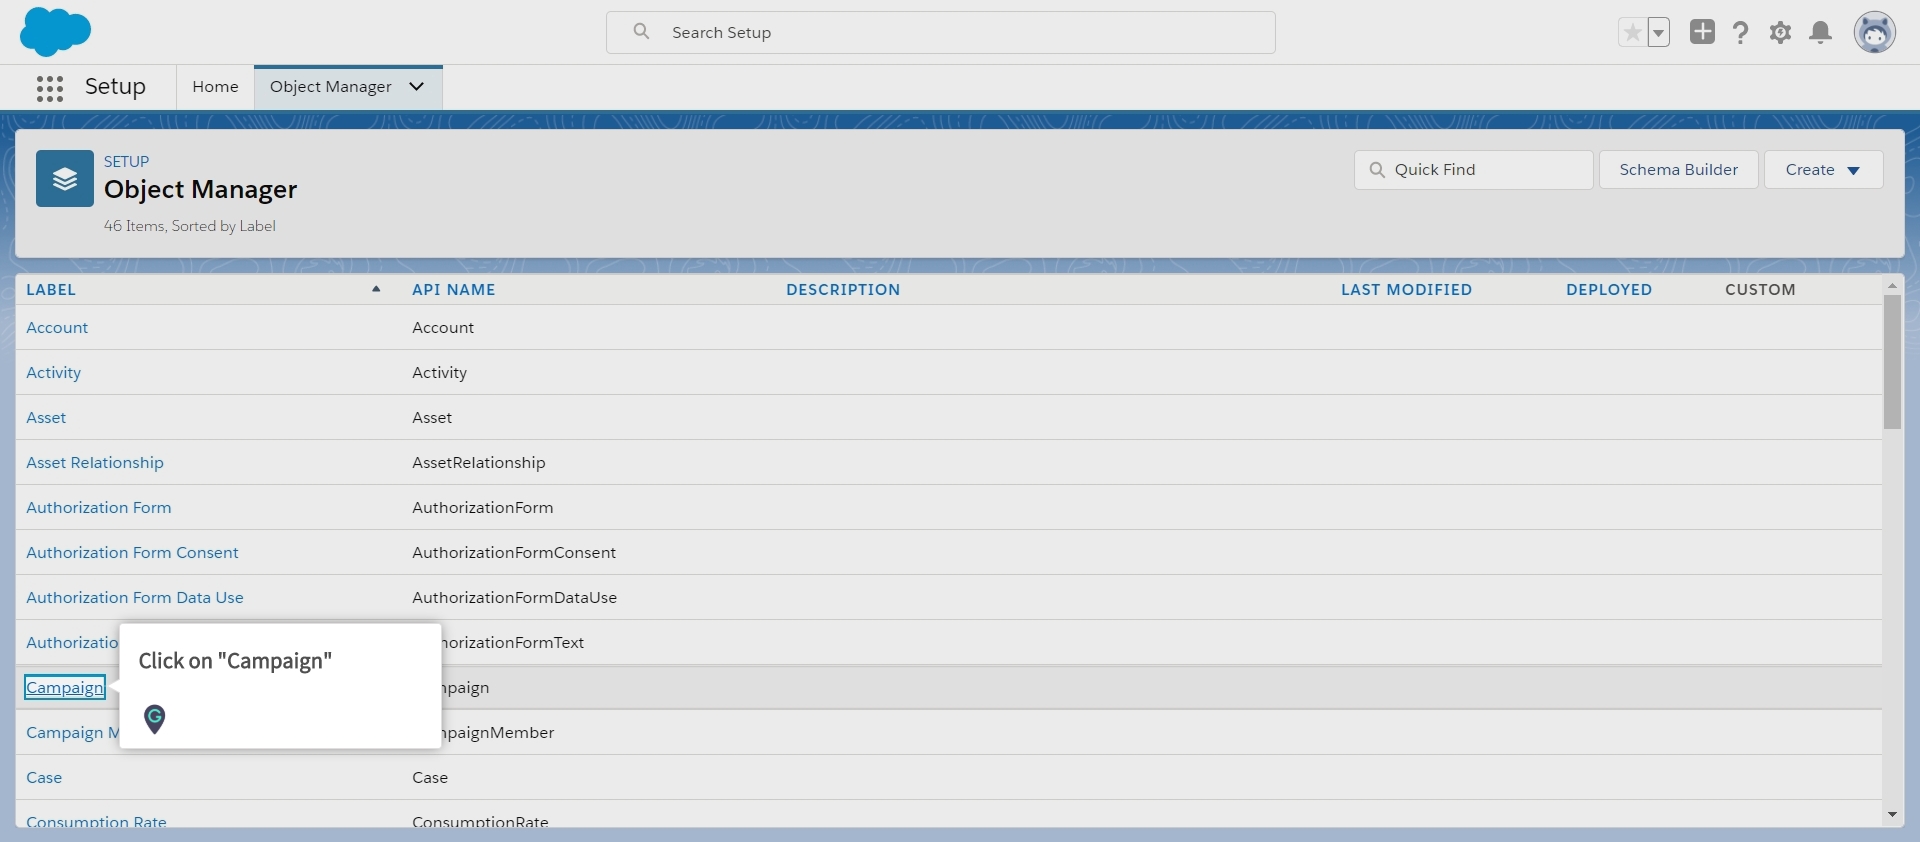Sort by the LABEL column header
The height and width of the screenshot is (842, 1920).
[51, 290]
